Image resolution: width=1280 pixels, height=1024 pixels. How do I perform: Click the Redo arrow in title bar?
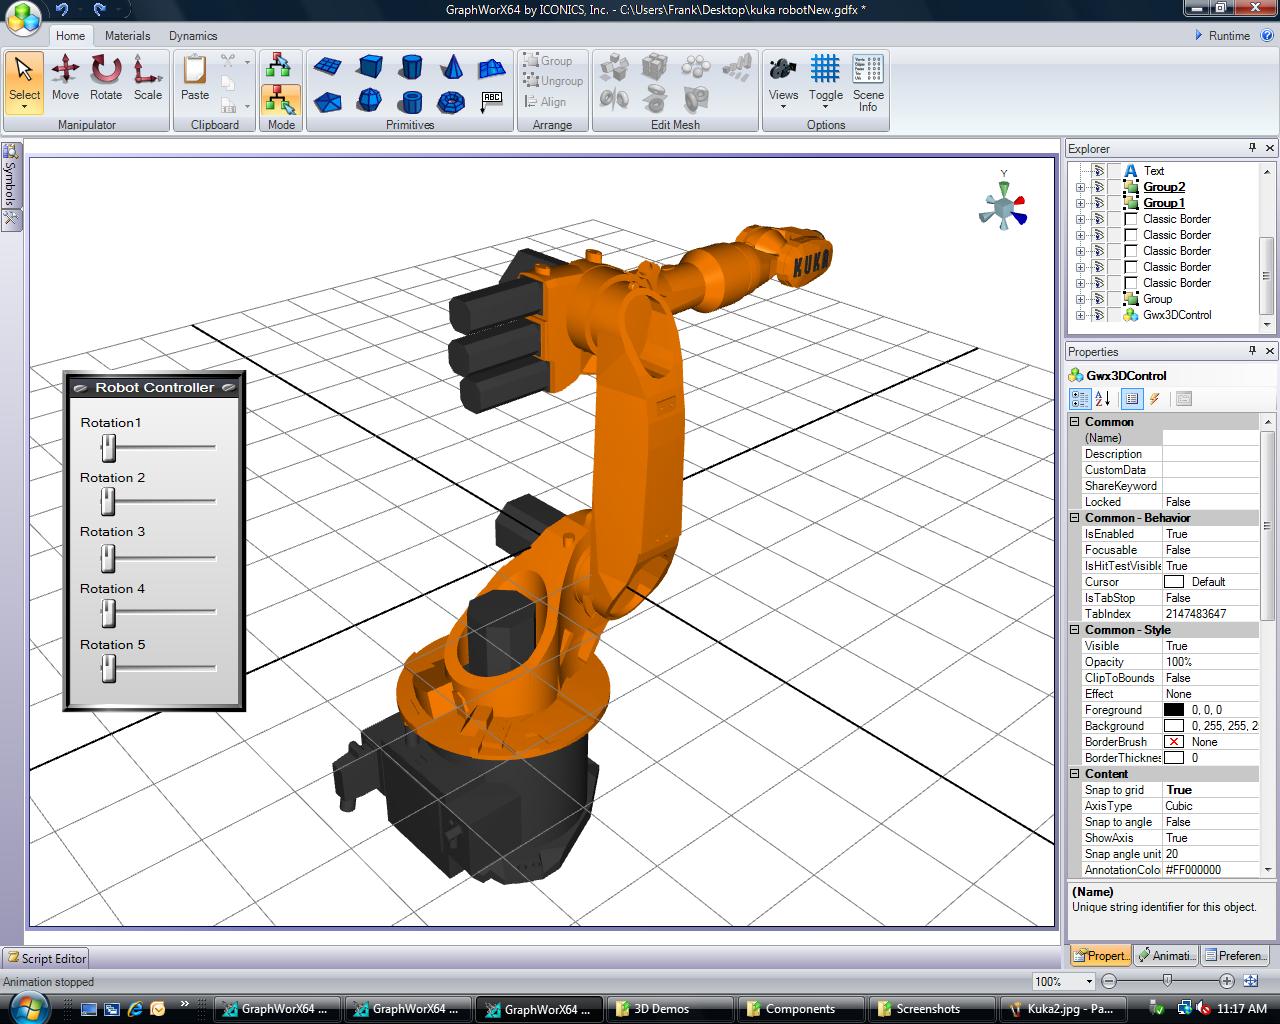99,9
